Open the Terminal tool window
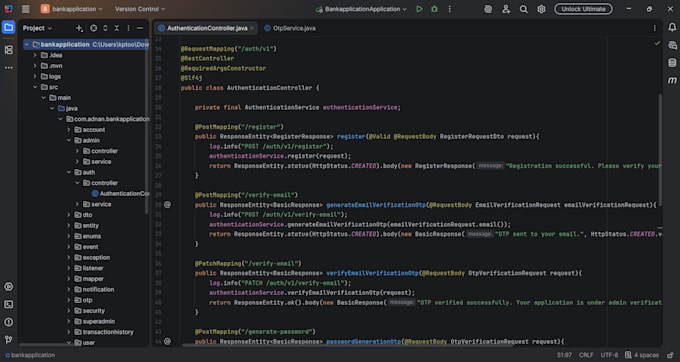The width and height of the screenshot is (680, 362). [x=8, y=304]
